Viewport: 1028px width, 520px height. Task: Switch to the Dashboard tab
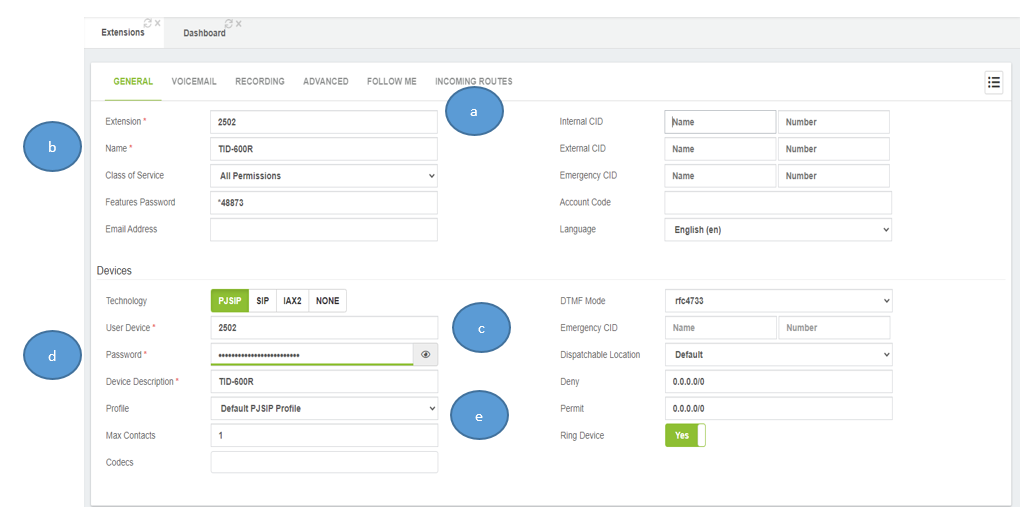tap(204, 33)
